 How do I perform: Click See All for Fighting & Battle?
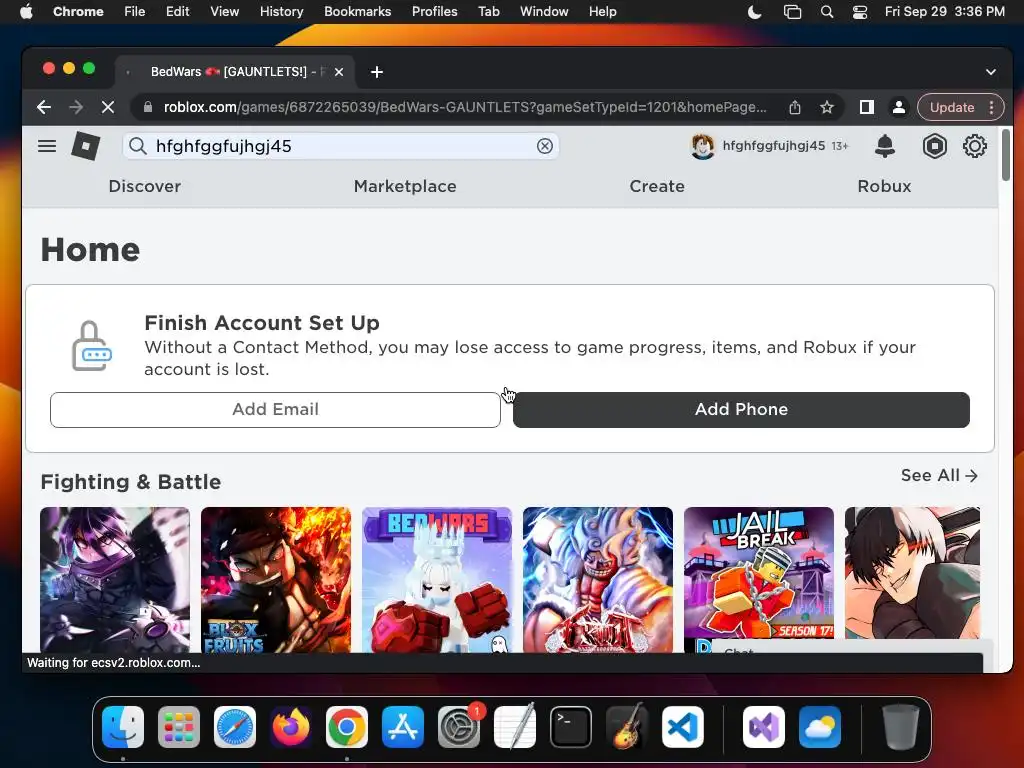pos(939,475)
